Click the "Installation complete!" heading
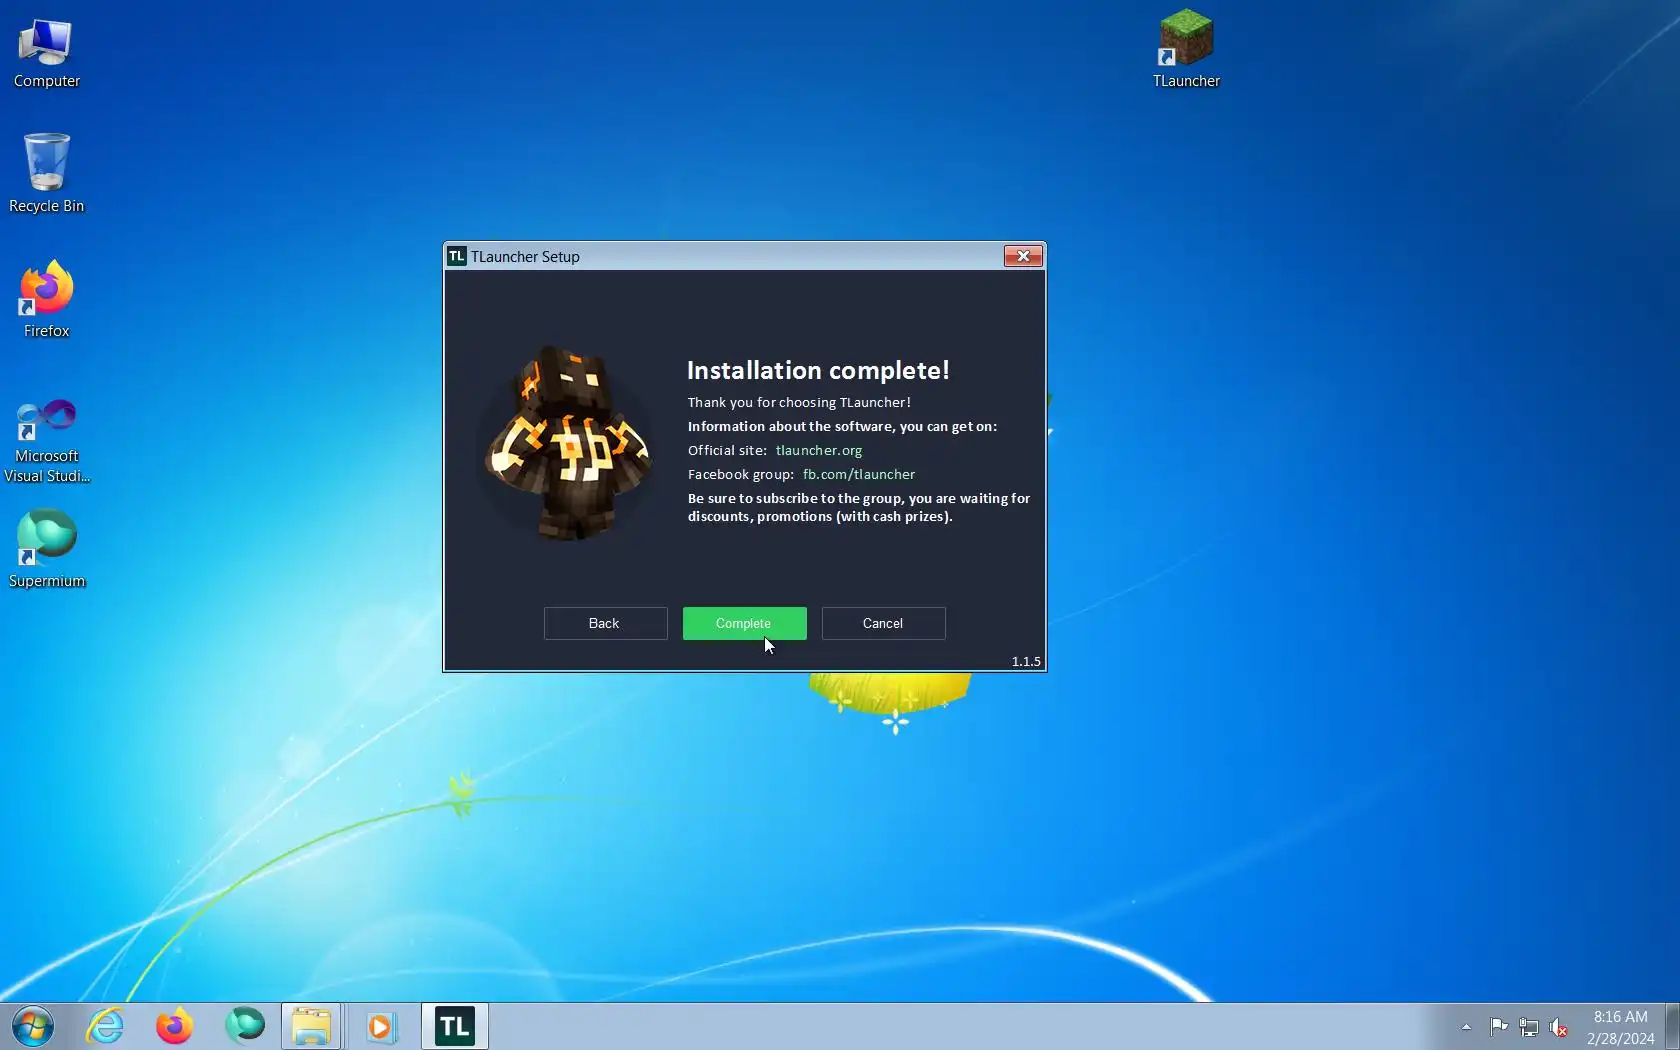 [x=818, y=371]
